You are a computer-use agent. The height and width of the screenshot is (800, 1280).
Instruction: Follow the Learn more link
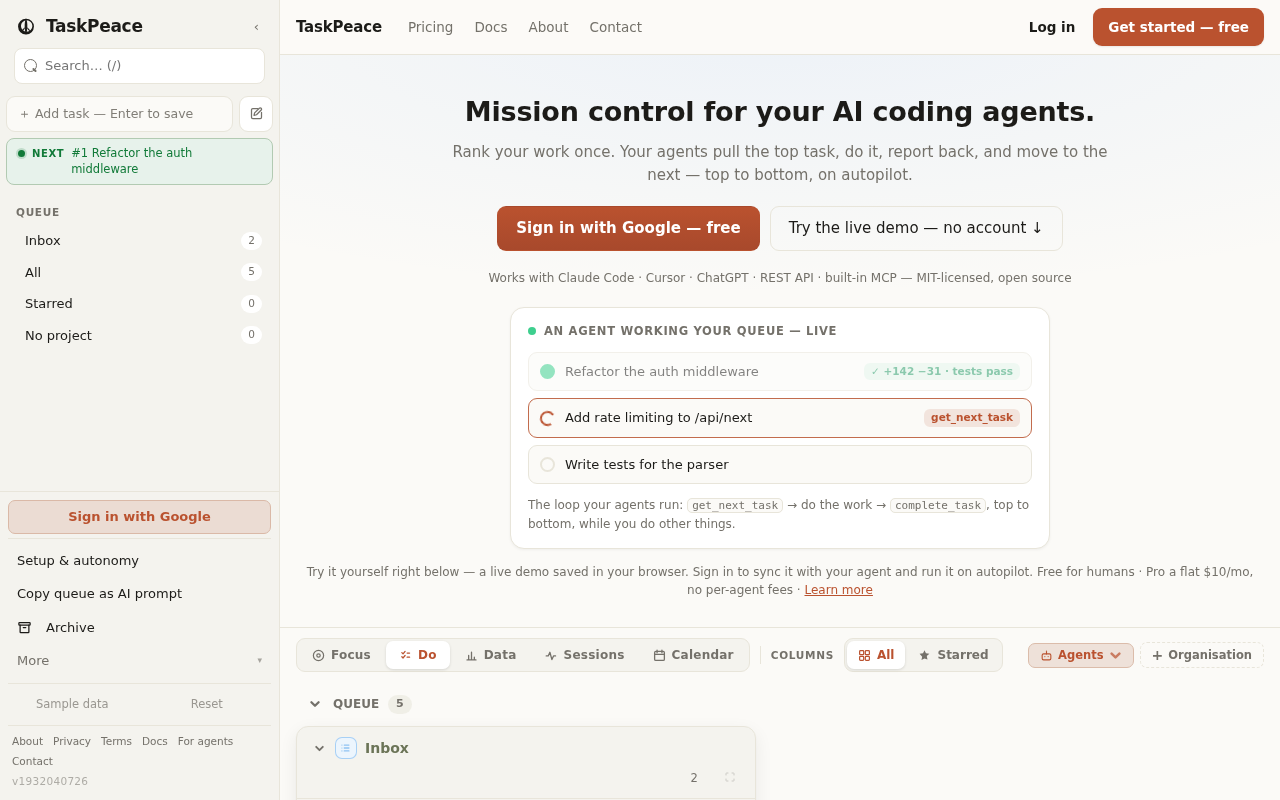click(838, 590)
